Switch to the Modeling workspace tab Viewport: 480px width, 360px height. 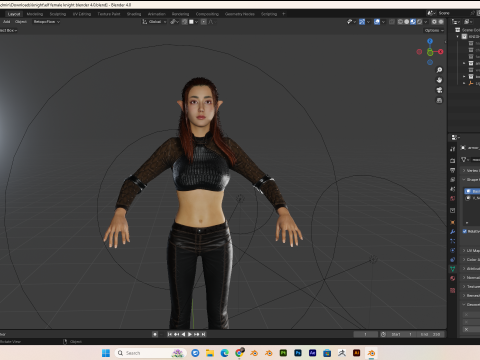coord(35,14)
